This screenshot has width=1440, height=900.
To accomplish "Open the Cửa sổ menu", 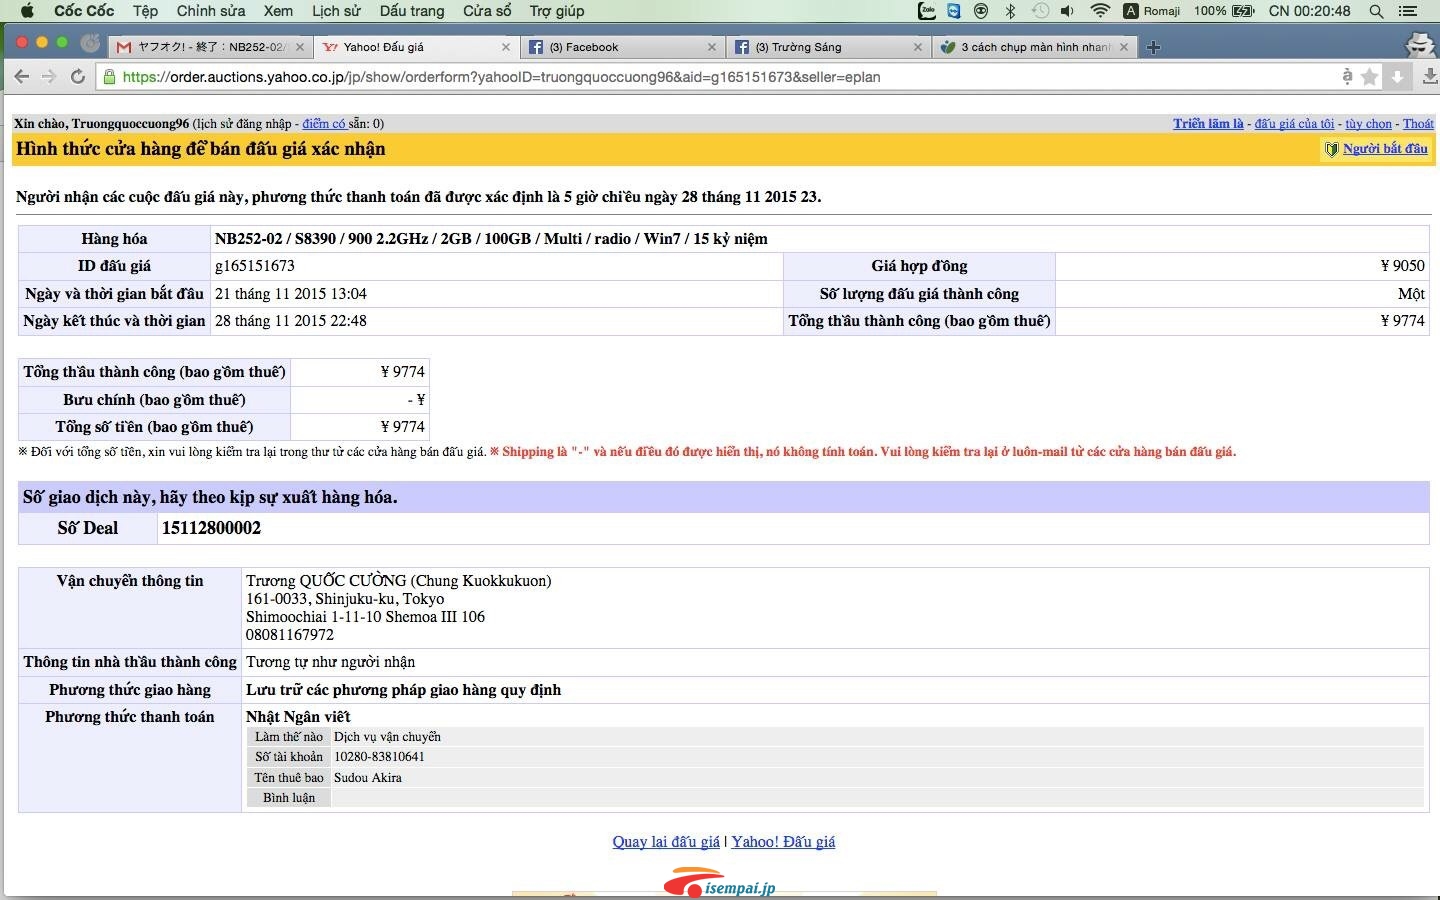I will click(487, 11).
